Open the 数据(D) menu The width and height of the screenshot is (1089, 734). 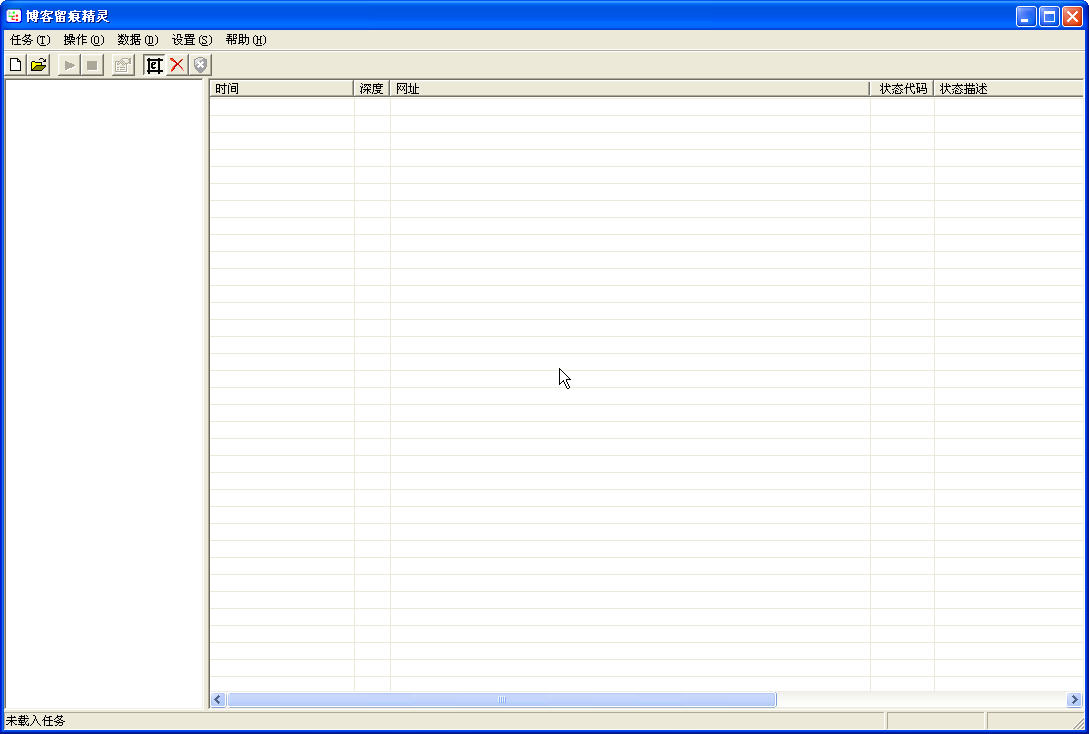click(138, 40)
